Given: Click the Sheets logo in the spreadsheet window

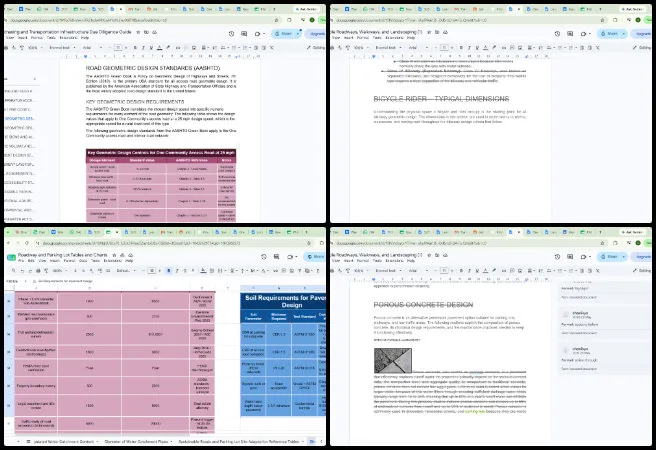Looking at the screenshot, I should coord(11,257).
